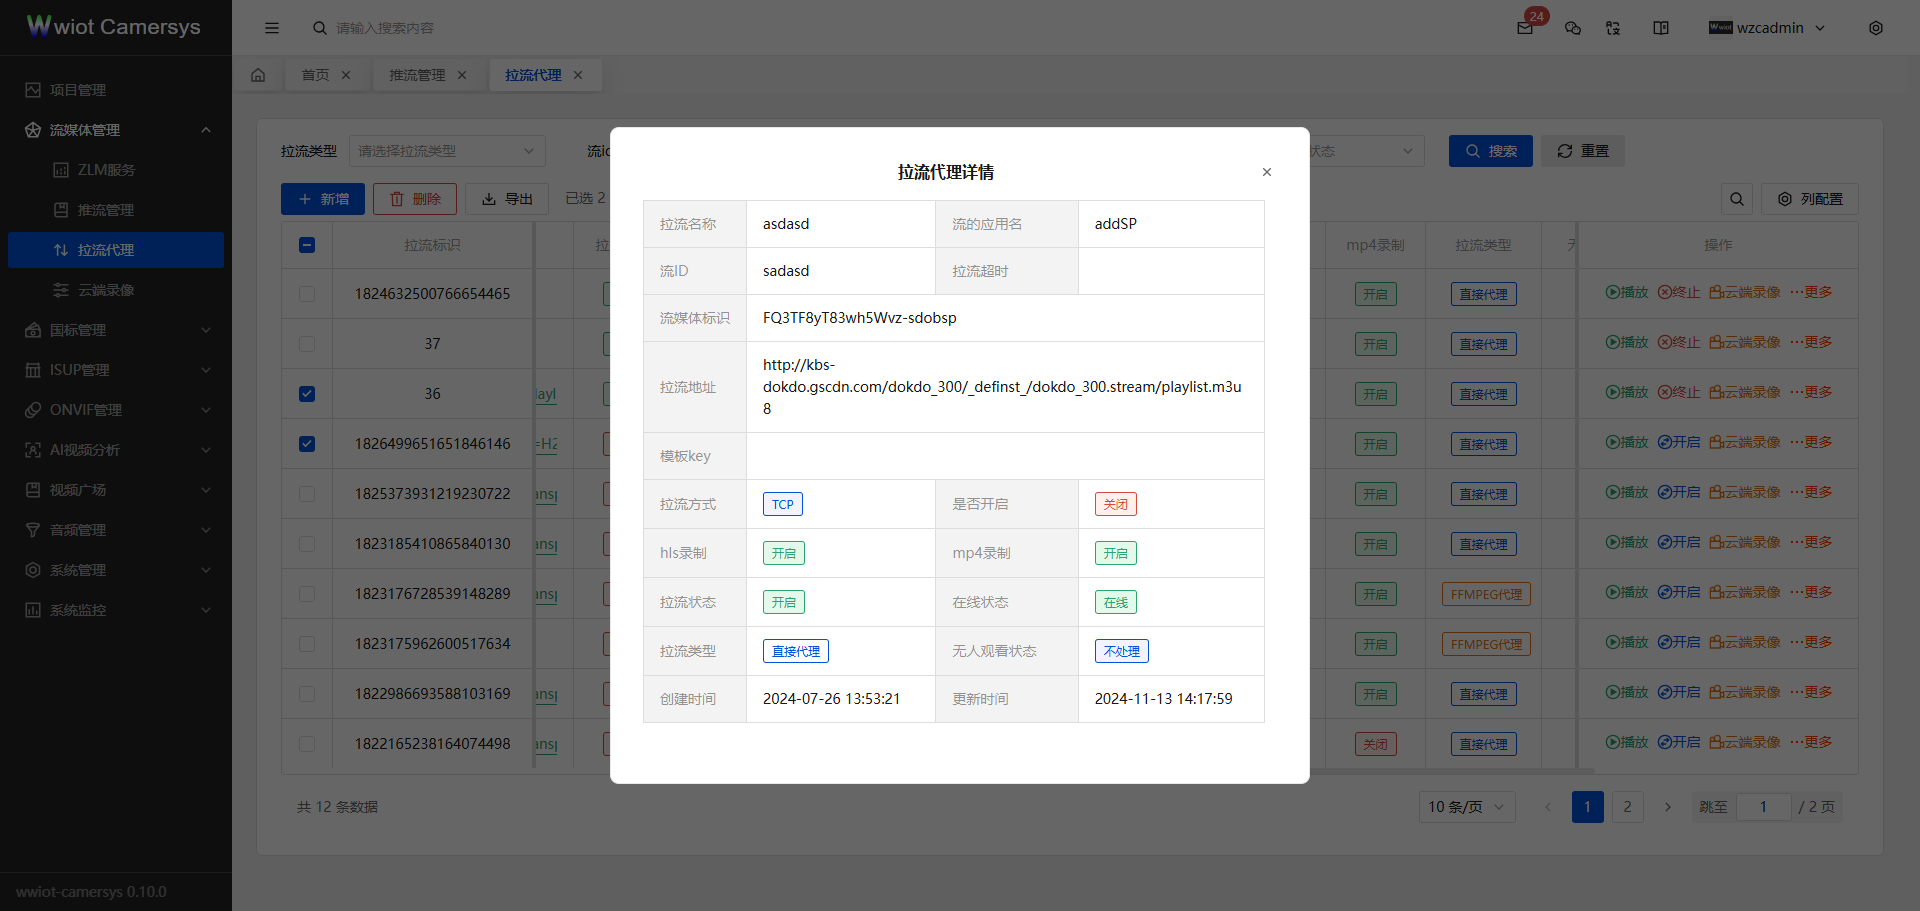Close the 拉流代理详情 dialog
This screenshot has height=911, width=1920.
(x=1266, y=172)
